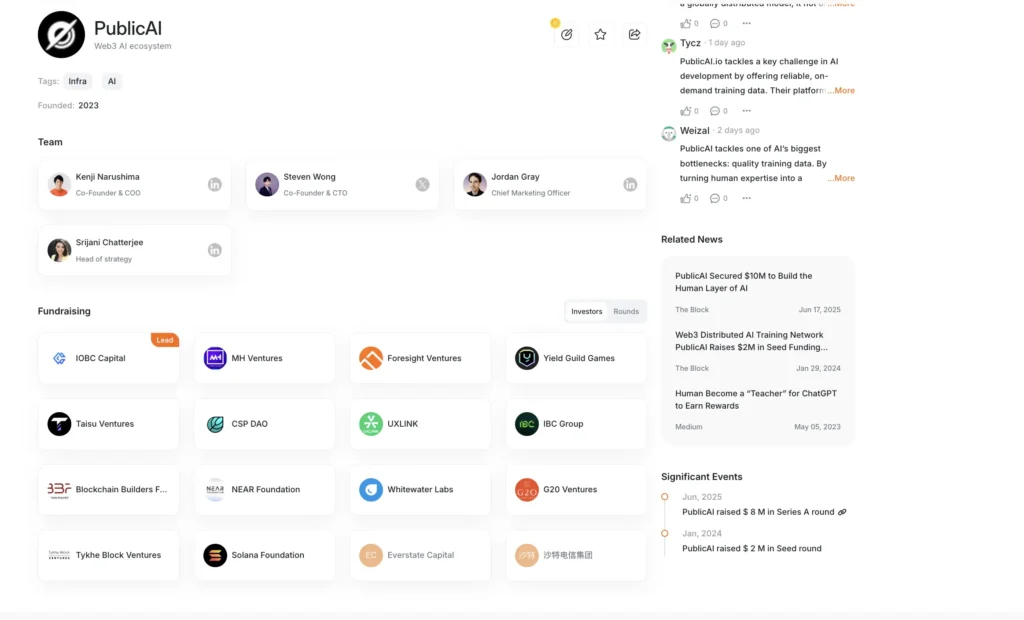The image size is (1024, 620).
Task: Click the Jordan Gray name text
Action: pyautogui.click(x=515, y=177)
